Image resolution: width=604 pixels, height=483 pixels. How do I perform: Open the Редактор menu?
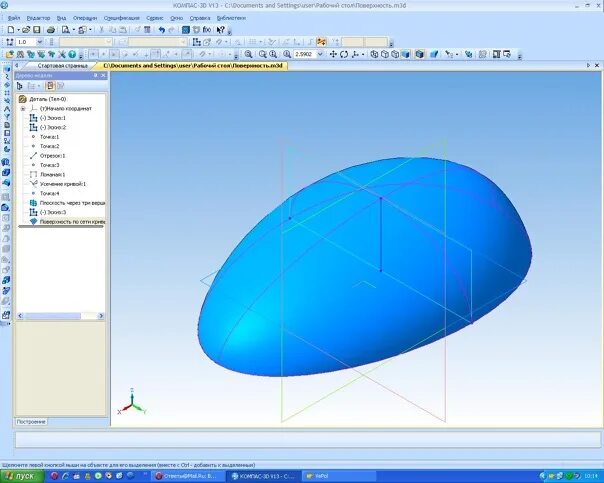coord(38,18)
